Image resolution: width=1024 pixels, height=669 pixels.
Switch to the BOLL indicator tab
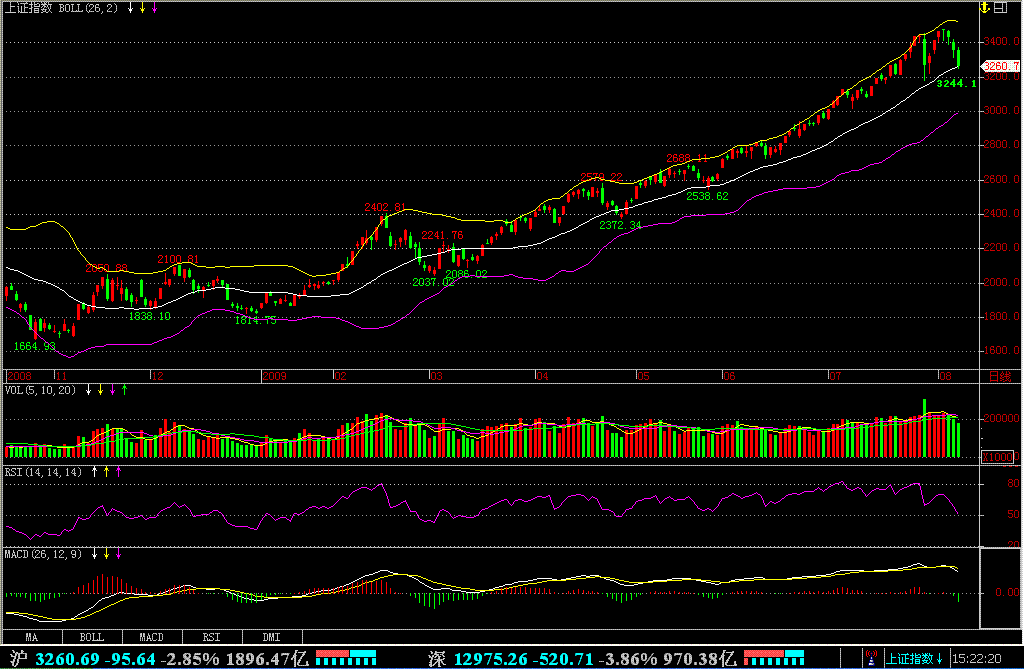[92, 637]
